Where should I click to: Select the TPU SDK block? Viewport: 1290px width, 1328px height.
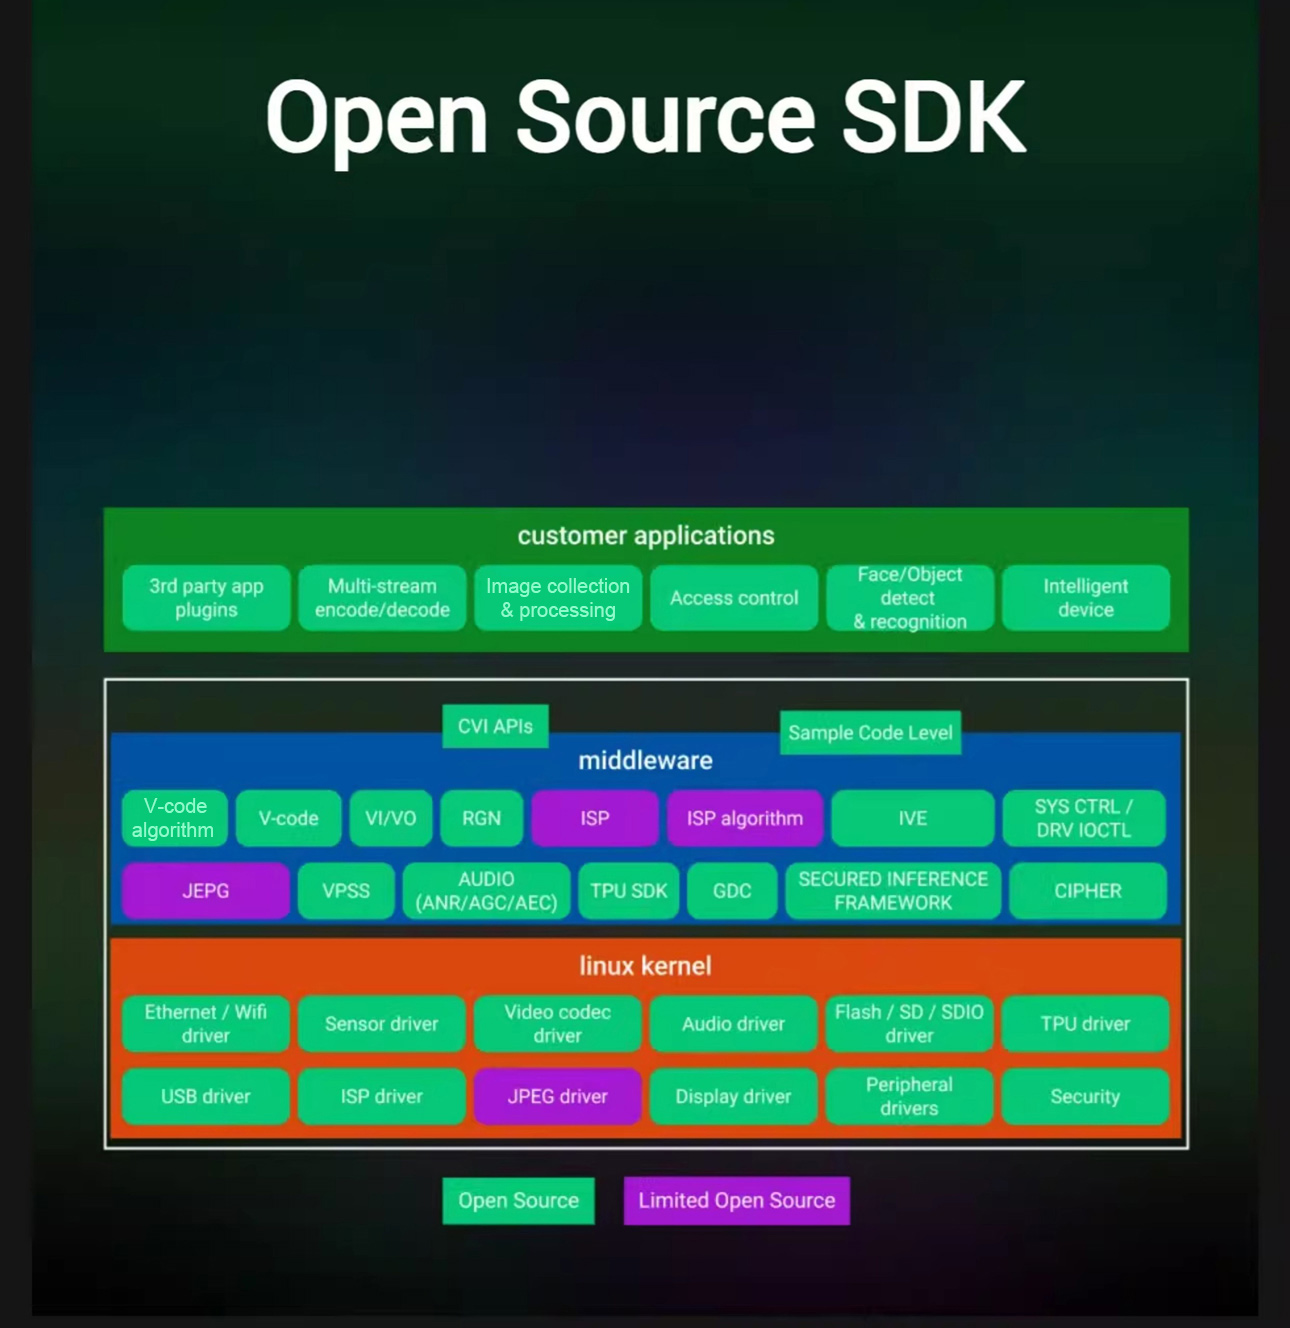(628, 891)
